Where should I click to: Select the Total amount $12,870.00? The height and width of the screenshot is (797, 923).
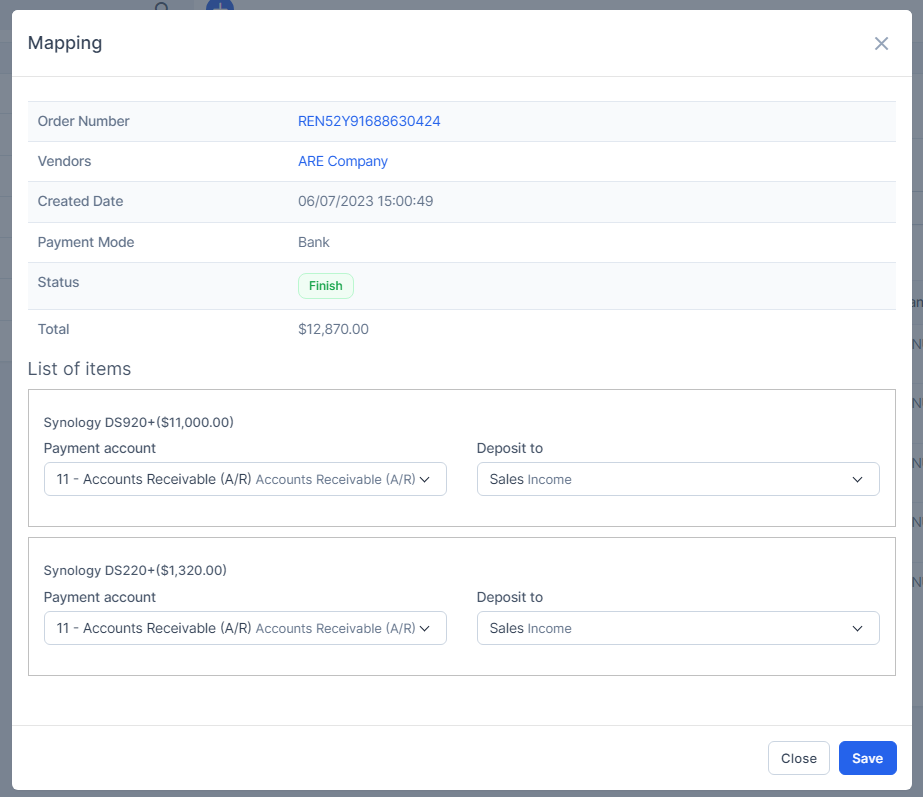click(x=333, y=329)
